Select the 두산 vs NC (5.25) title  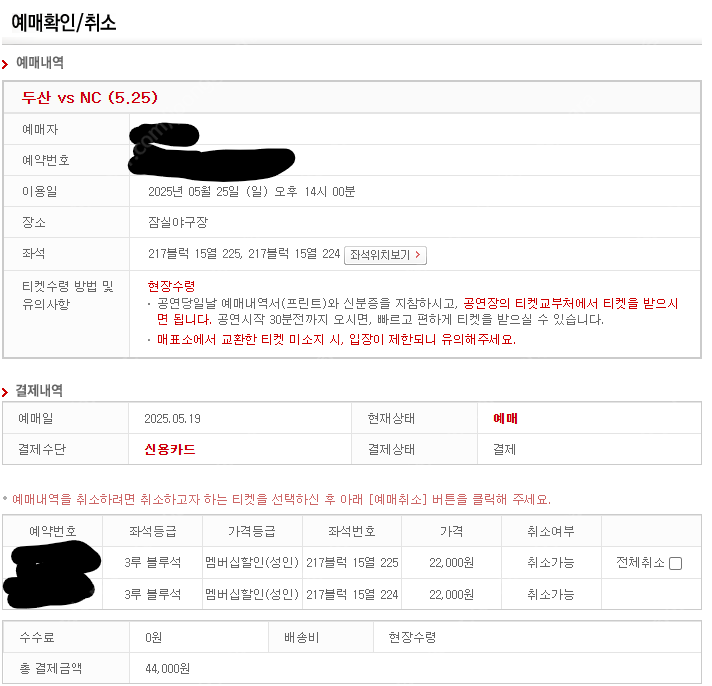pos(89,98)
